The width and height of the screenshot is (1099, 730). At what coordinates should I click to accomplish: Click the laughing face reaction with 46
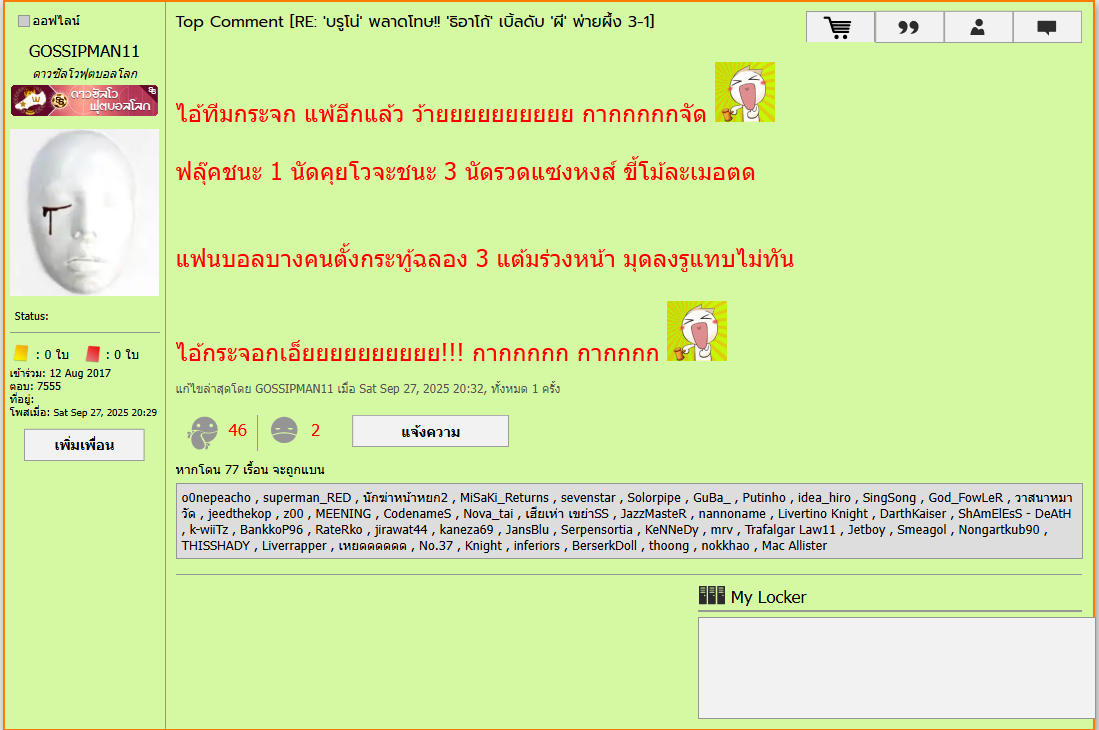tap(202, 431)
